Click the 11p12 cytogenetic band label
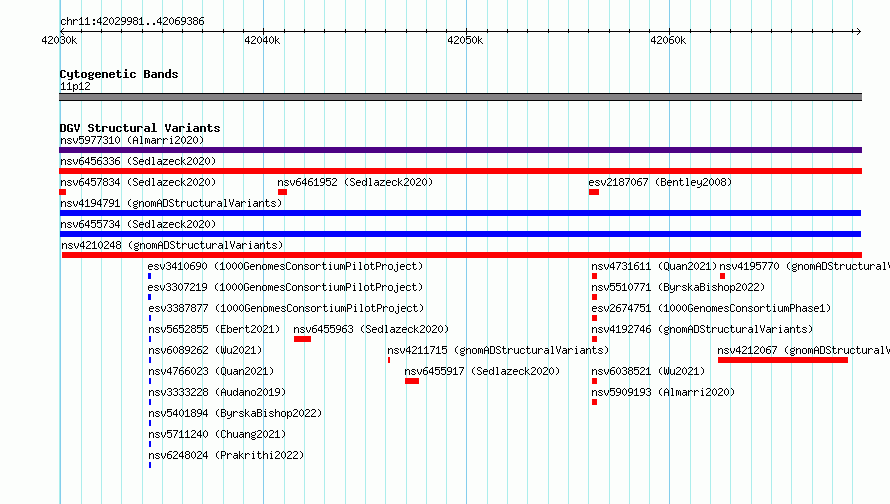Image resolution: width=890 pixels, height=504 pixels. click(75, 86)
